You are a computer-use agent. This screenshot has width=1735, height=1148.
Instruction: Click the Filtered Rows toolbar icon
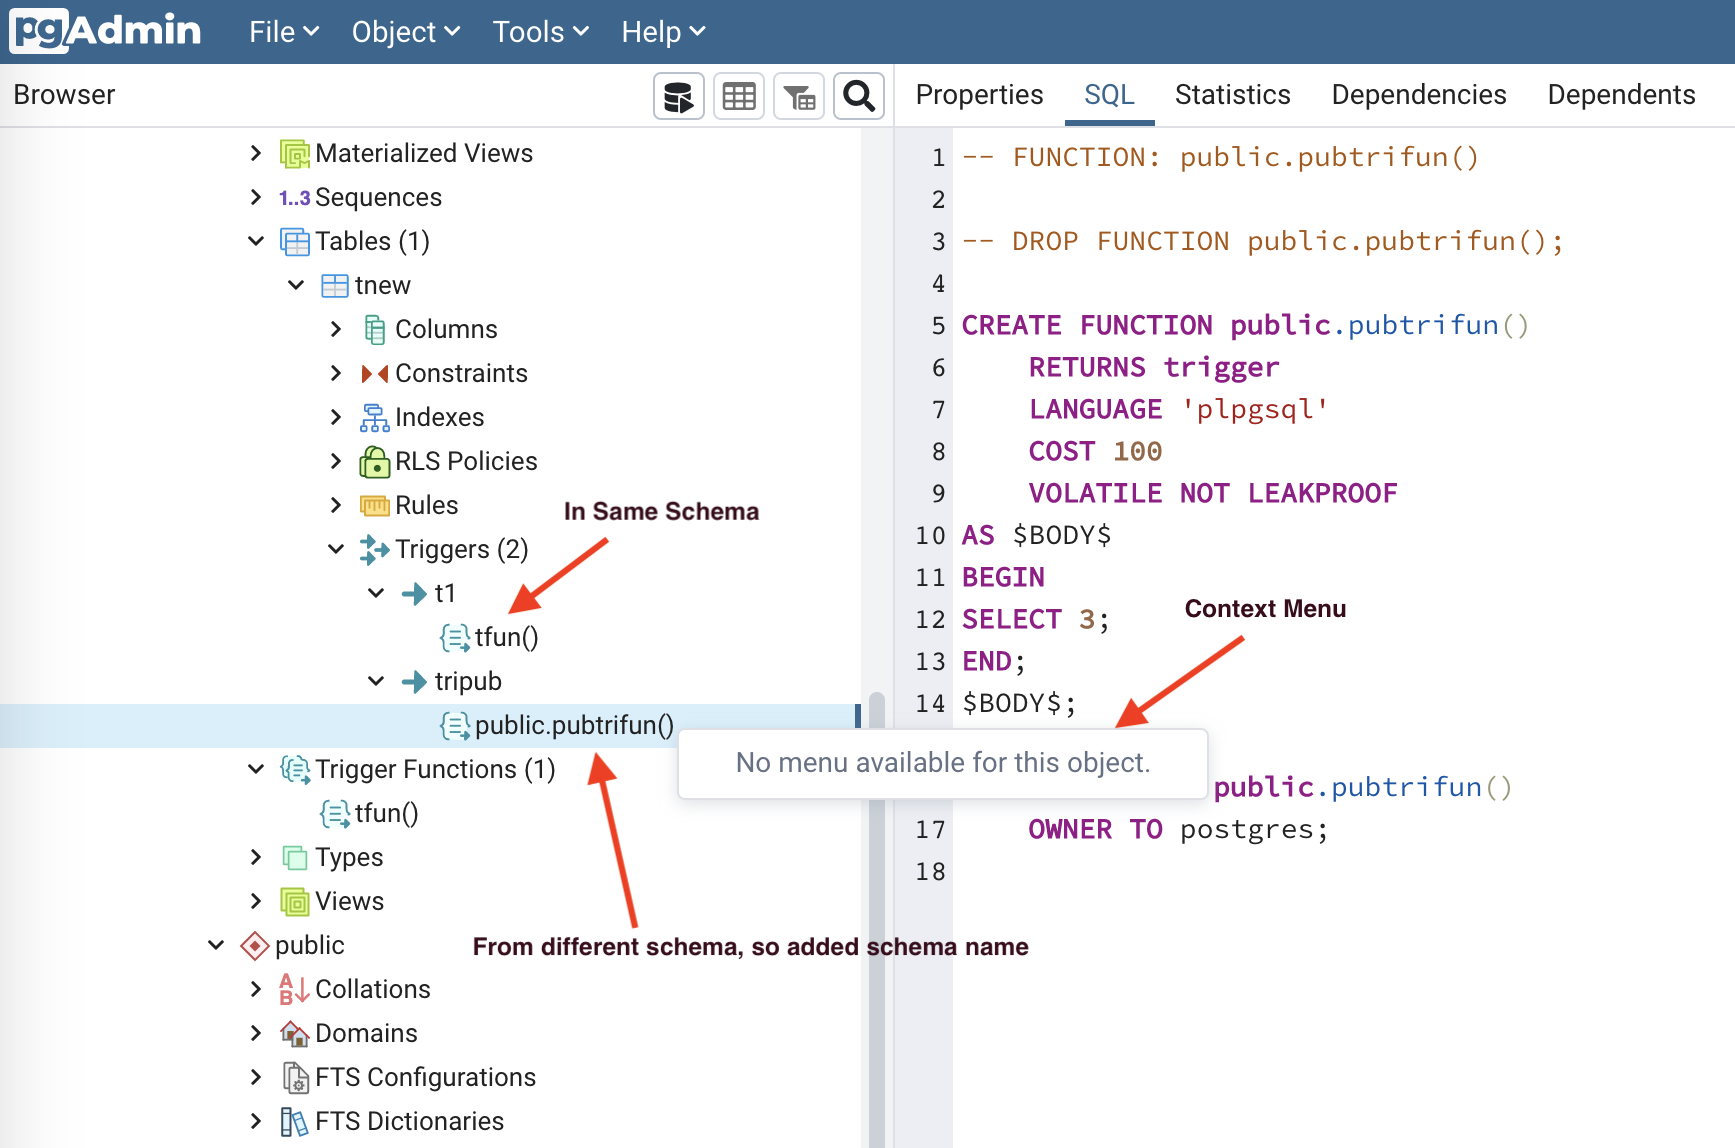799,96
